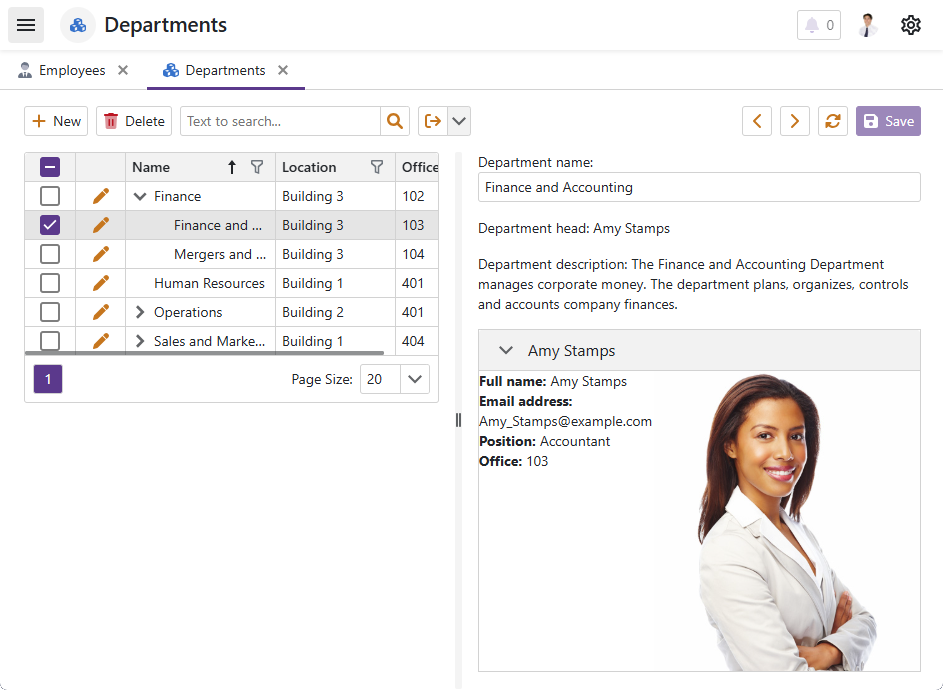Click the Departments logo icon in header
Screen dimensions: 943x690
point(78,25)
